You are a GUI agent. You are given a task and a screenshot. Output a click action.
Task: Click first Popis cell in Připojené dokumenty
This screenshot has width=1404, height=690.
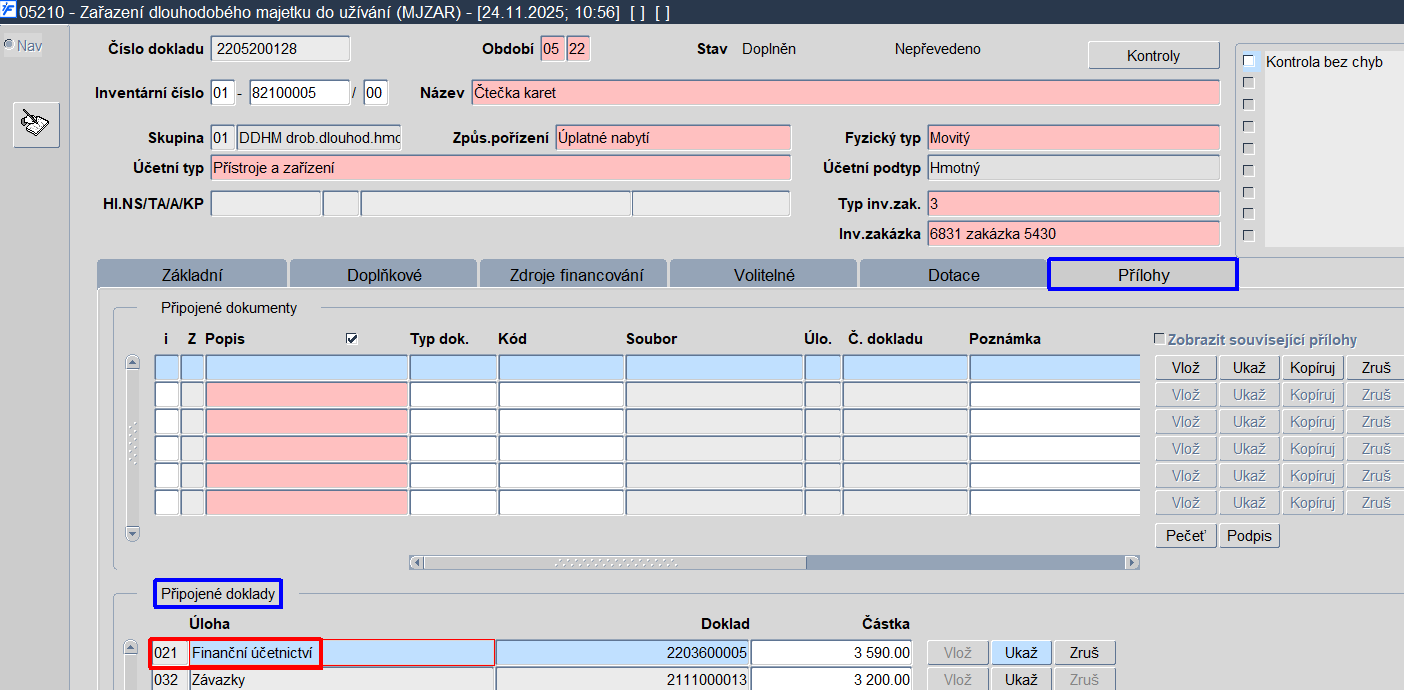pyautogui.click(x=307, y=367)
